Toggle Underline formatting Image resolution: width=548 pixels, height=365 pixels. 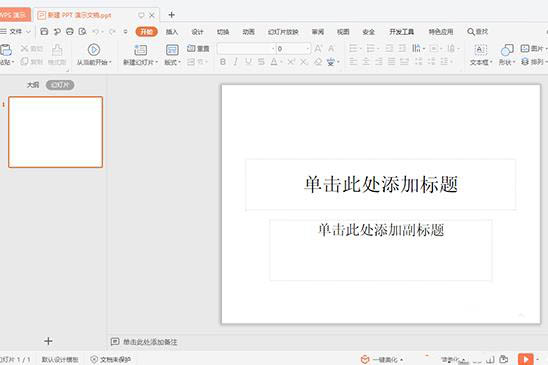248,62
